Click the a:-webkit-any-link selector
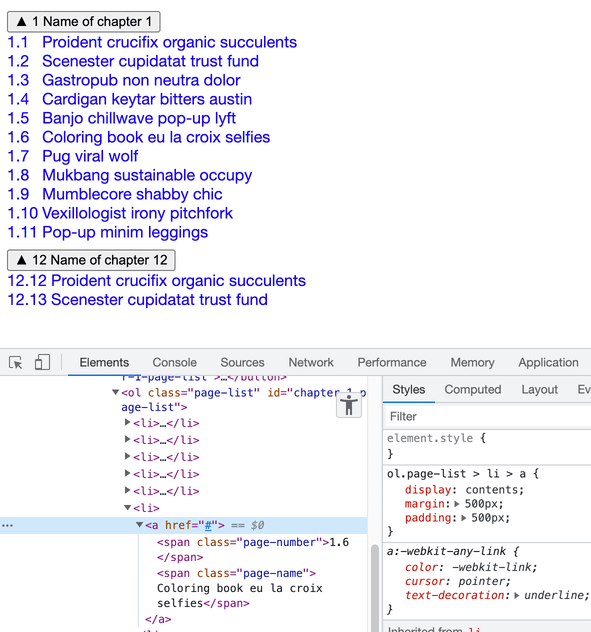Image resolution: width=591 pixels, height=632 pixels. 446,551
